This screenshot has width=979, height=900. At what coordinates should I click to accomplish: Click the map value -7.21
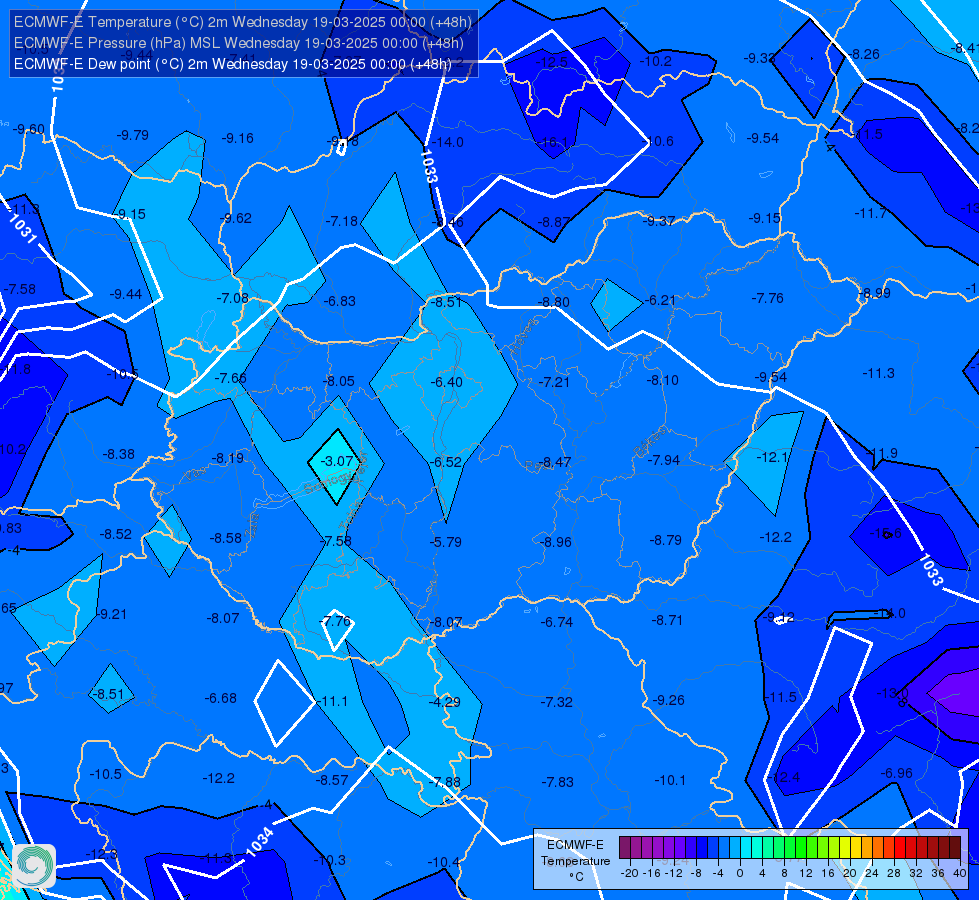coord(554,382)
